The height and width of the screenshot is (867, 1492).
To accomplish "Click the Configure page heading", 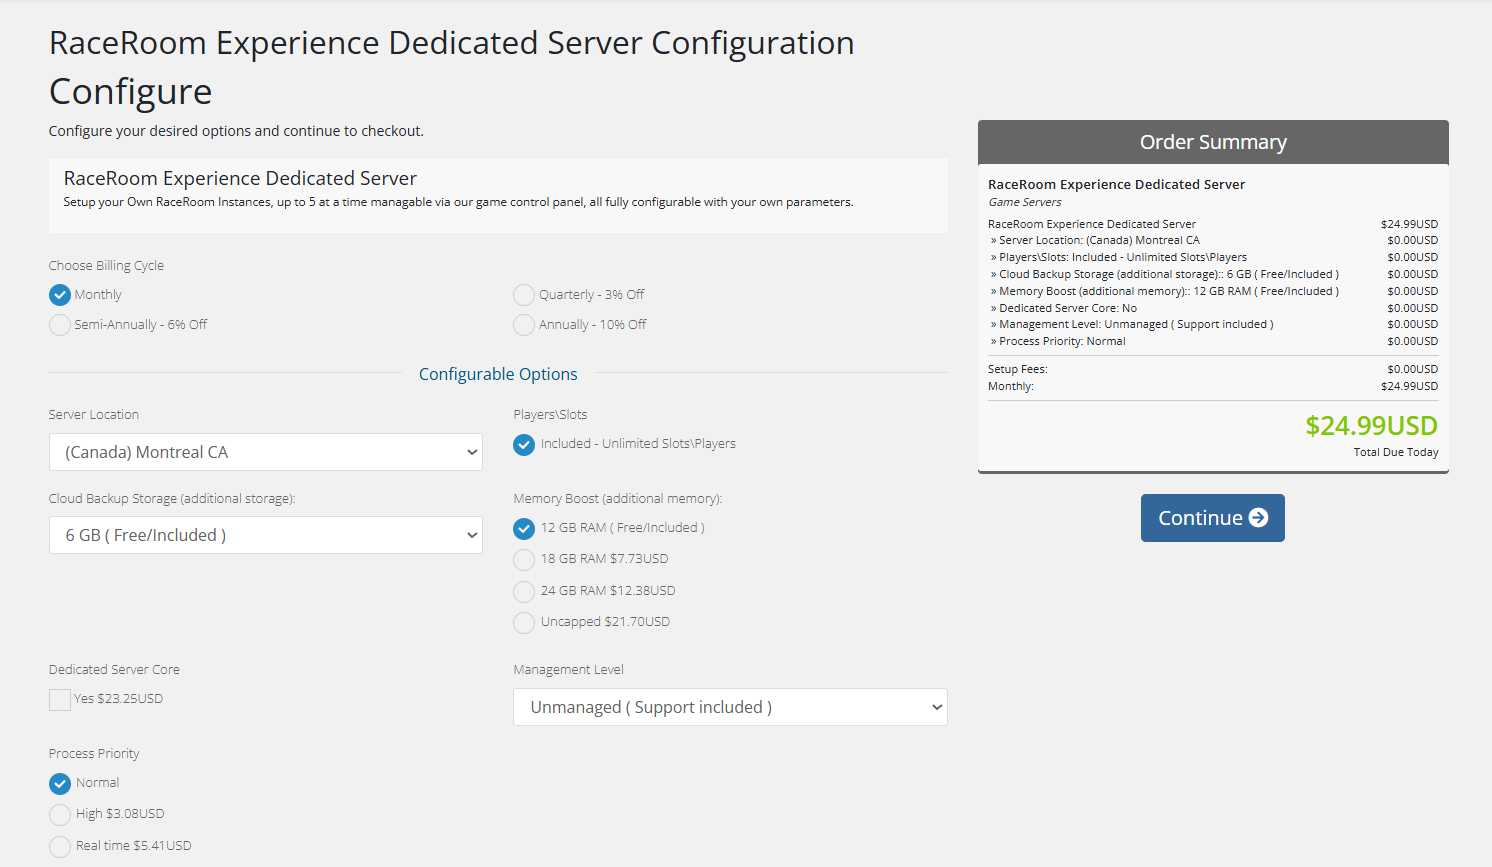I will (x=130, y=92).
